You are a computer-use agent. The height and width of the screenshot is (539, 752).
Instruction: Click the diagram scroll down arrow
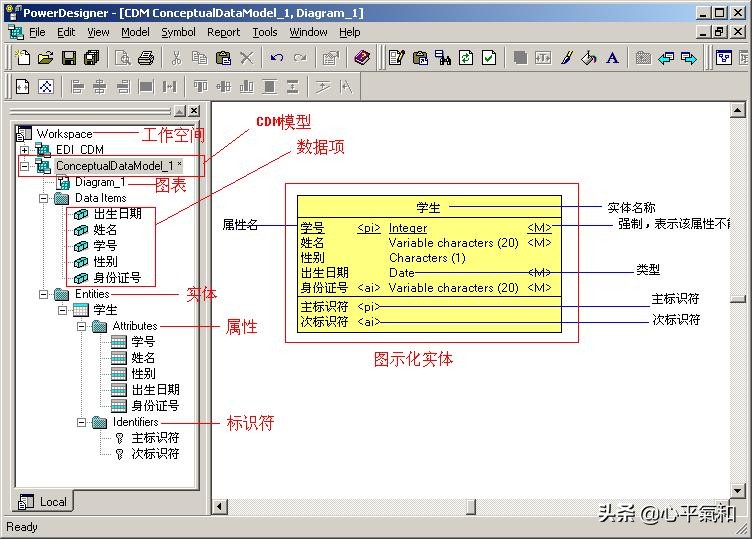738,491
